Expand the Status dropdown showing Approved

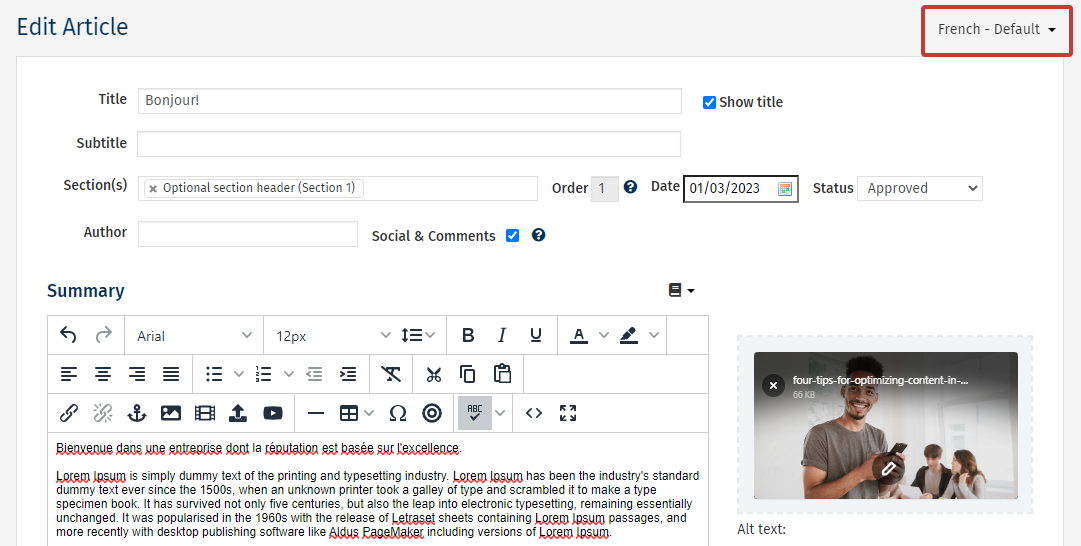[x=919, y=188]
